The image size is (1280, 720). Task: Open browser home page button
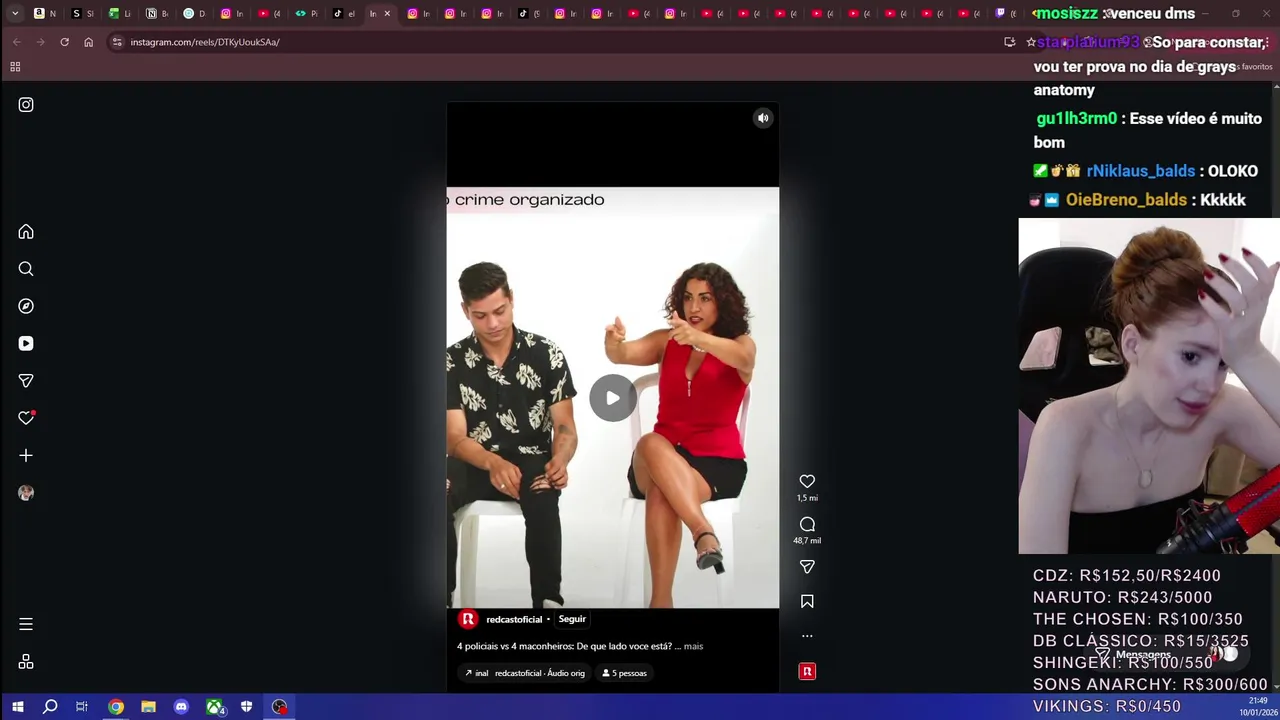point(88,42)
